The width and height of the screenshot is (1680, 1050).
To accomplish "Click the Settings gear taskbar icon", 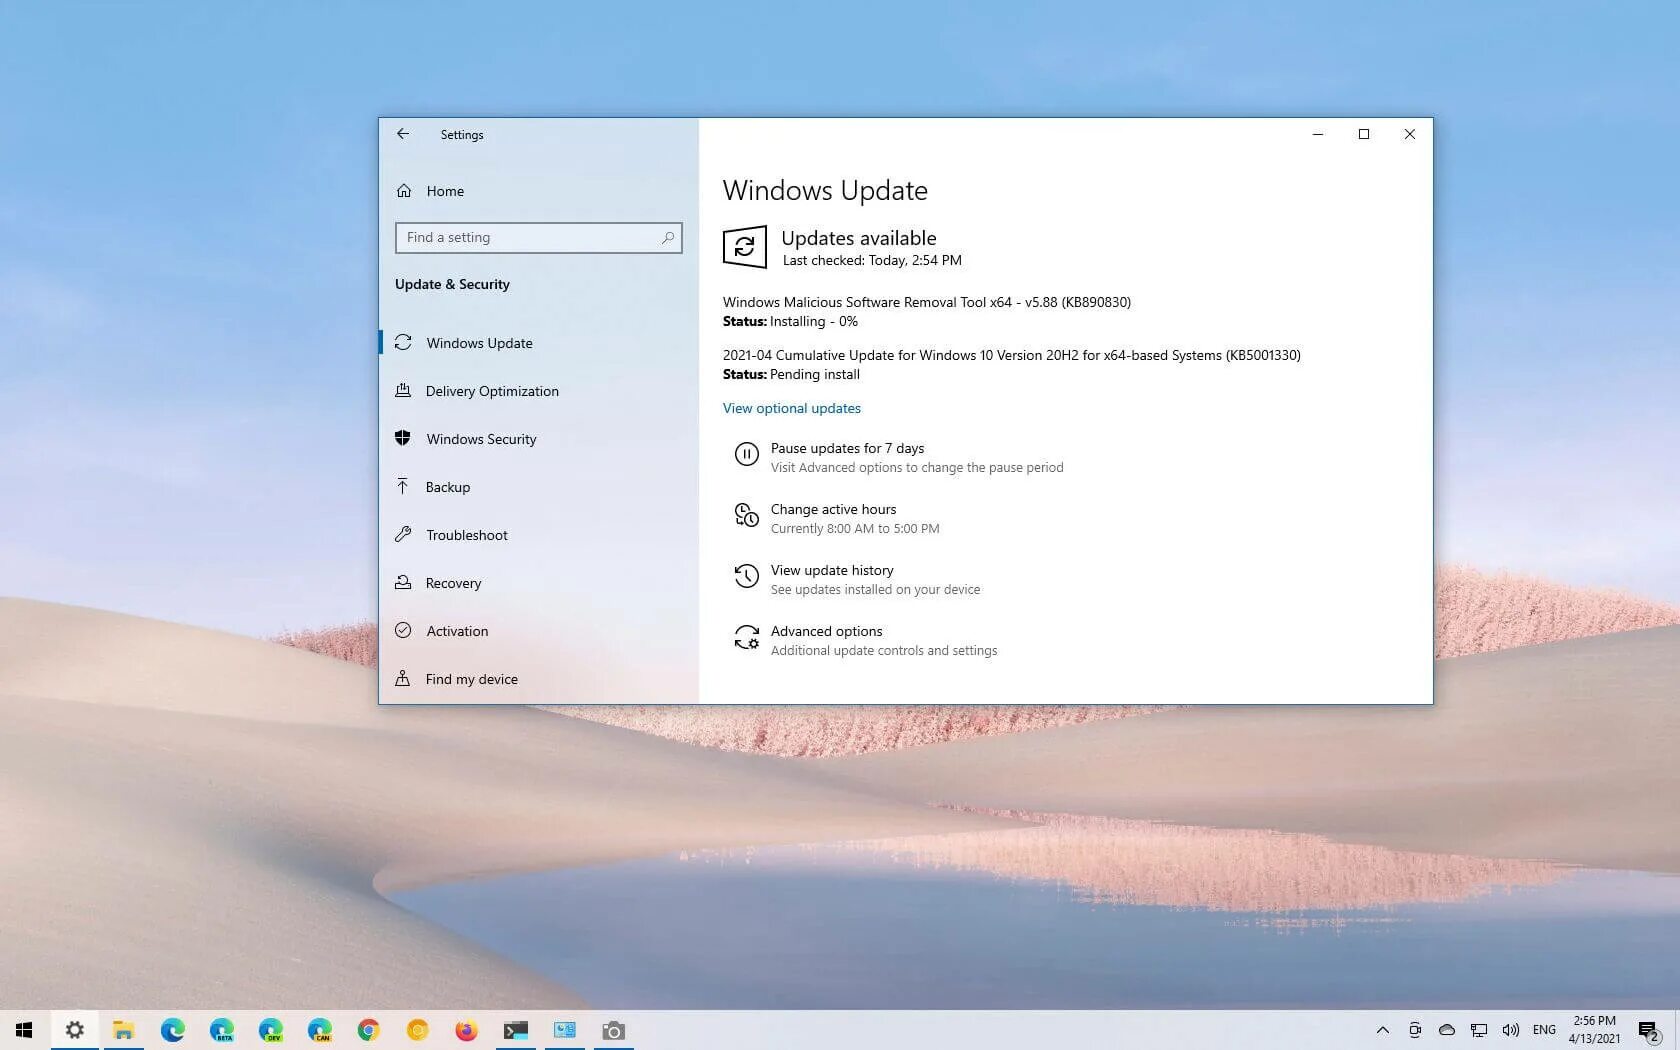I will tap(75, 1030).
